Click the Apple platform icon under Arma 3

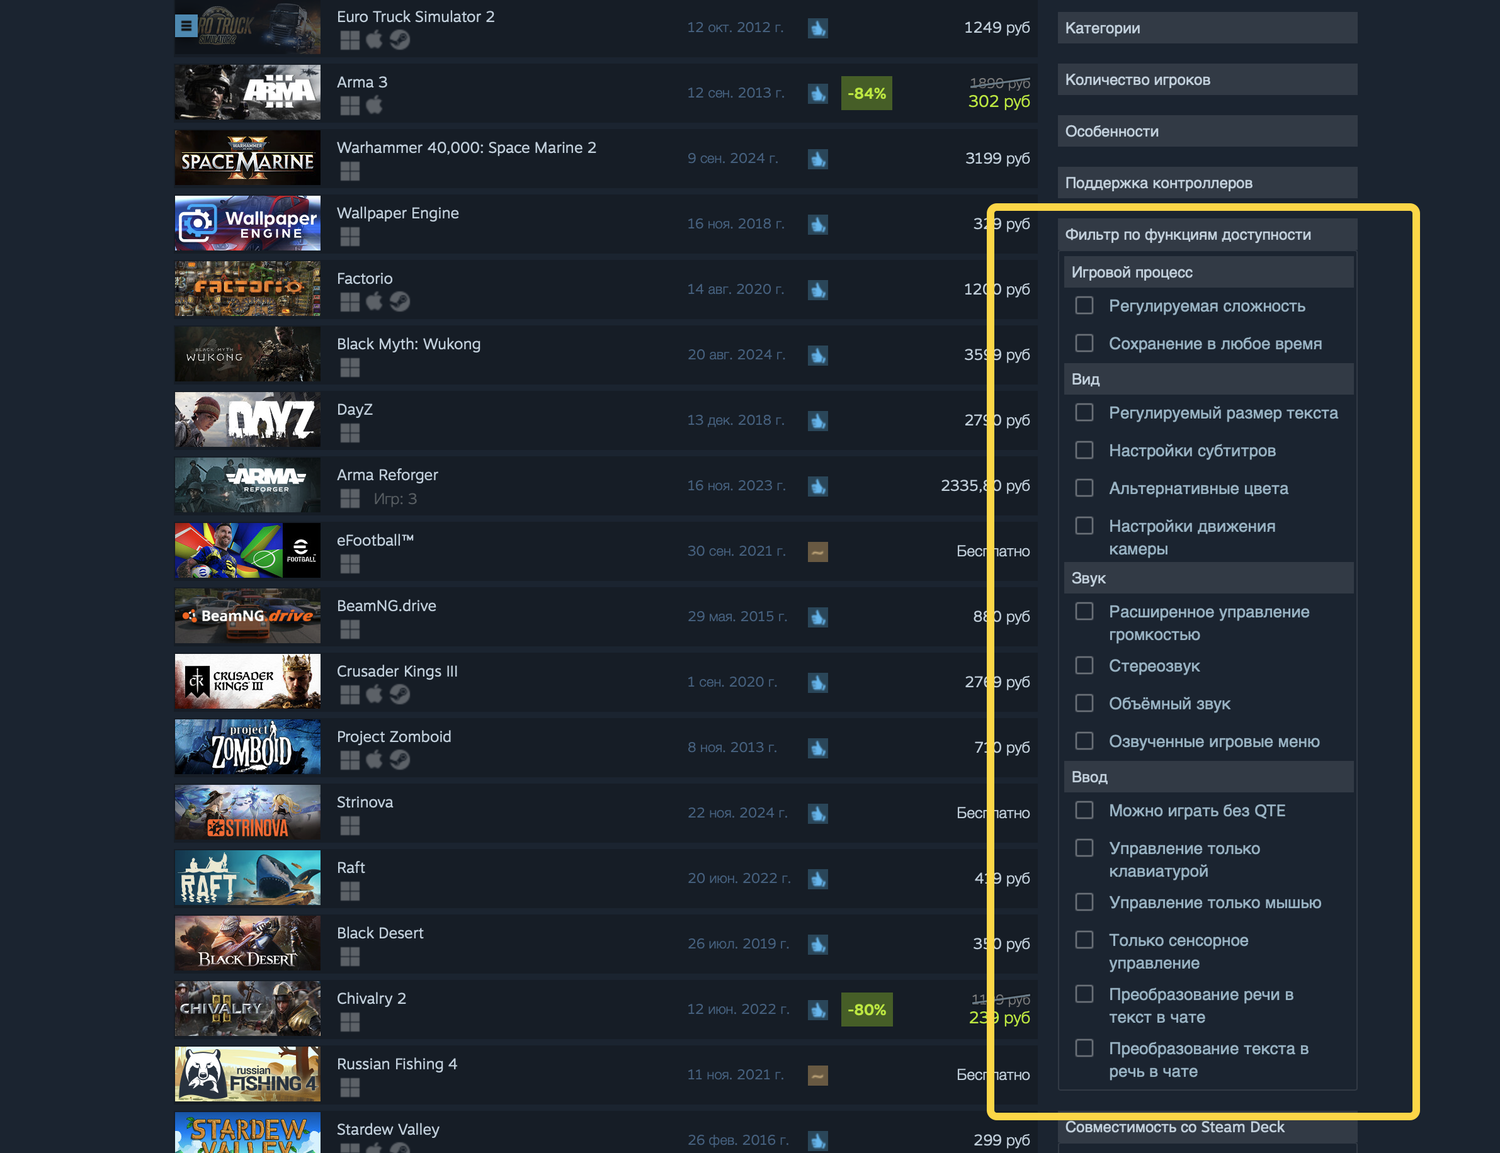pyautogui.click(x=374, y=105)
